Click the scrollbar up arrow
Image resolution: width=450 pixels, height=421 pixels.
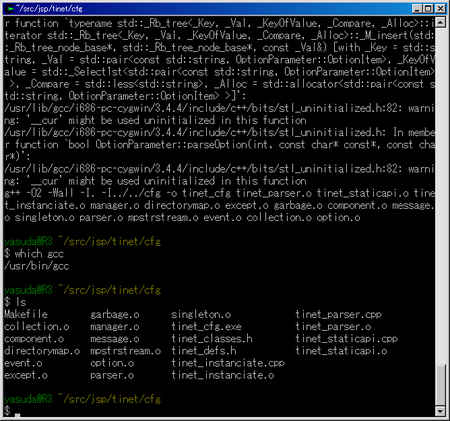[x=441, y=23]
